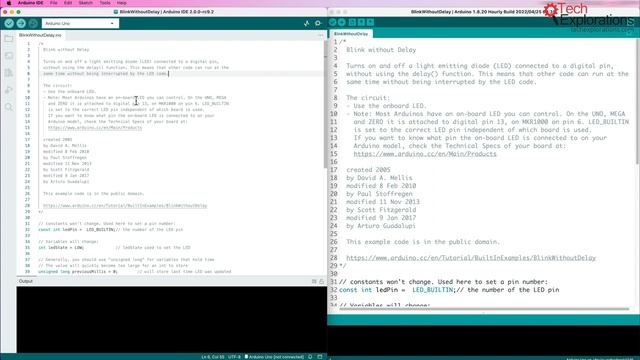
Task: Open tab dropdown arrow in Arduino 1.8.20
Action: (630, 33)
